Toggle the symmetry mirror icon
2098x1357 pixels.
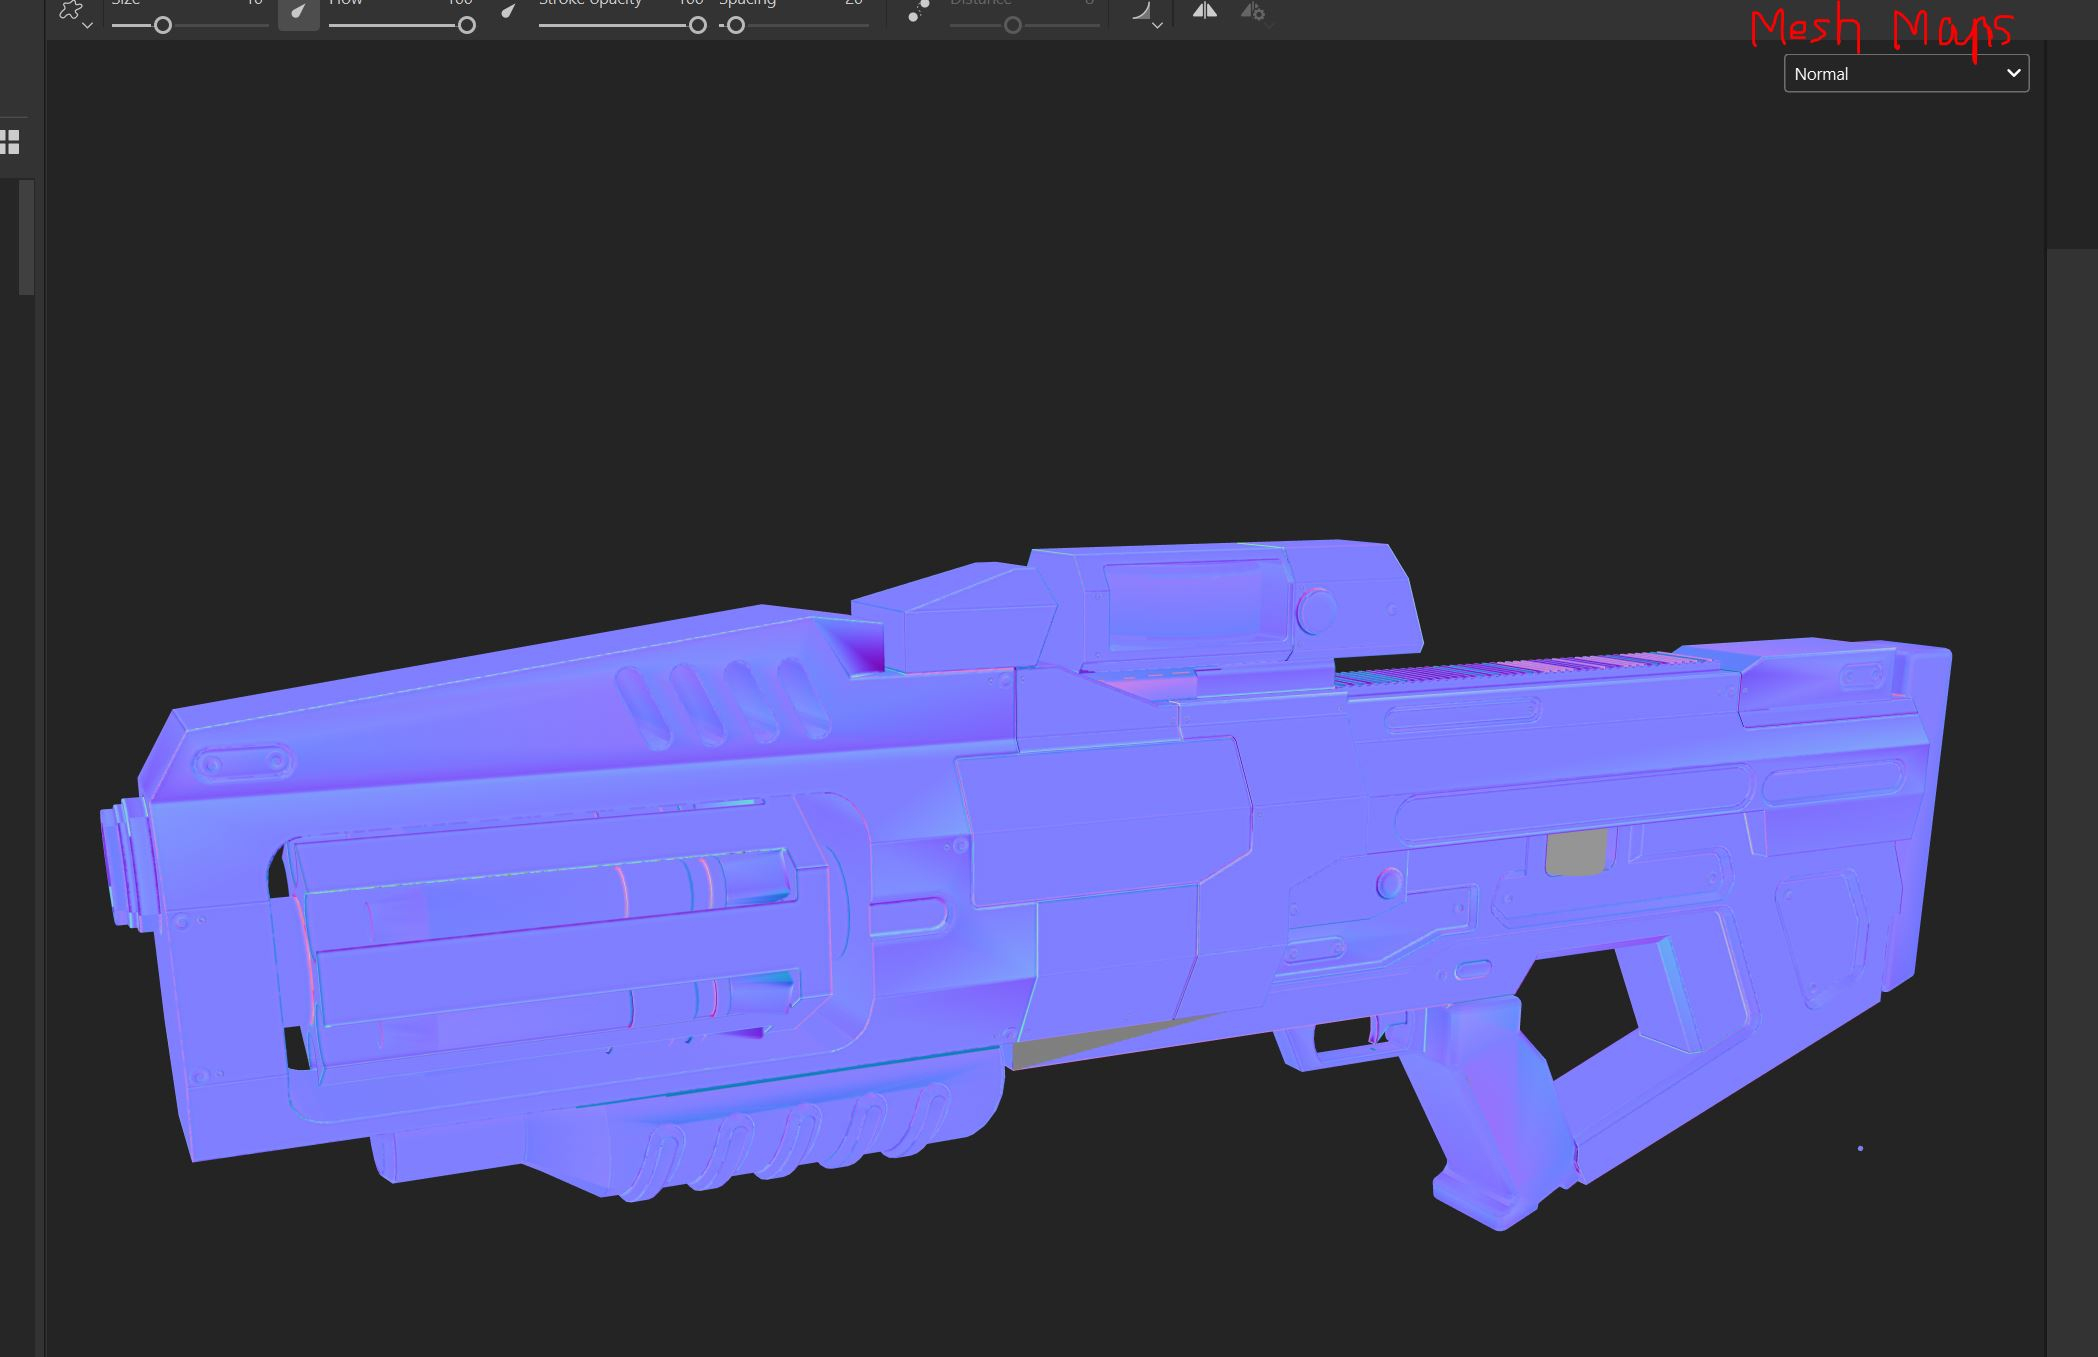pos(1205,11)
